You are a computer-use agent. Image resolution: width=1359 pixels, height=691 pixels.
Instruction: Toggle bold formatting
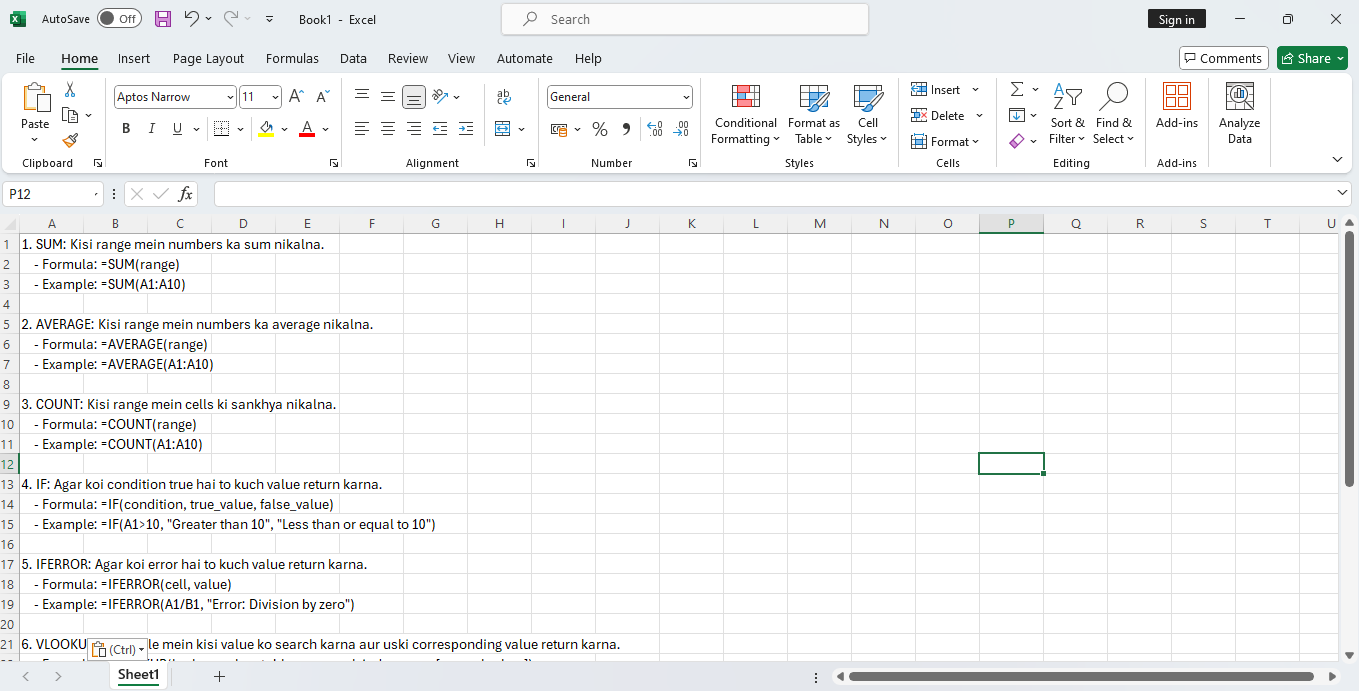point(125,129)
